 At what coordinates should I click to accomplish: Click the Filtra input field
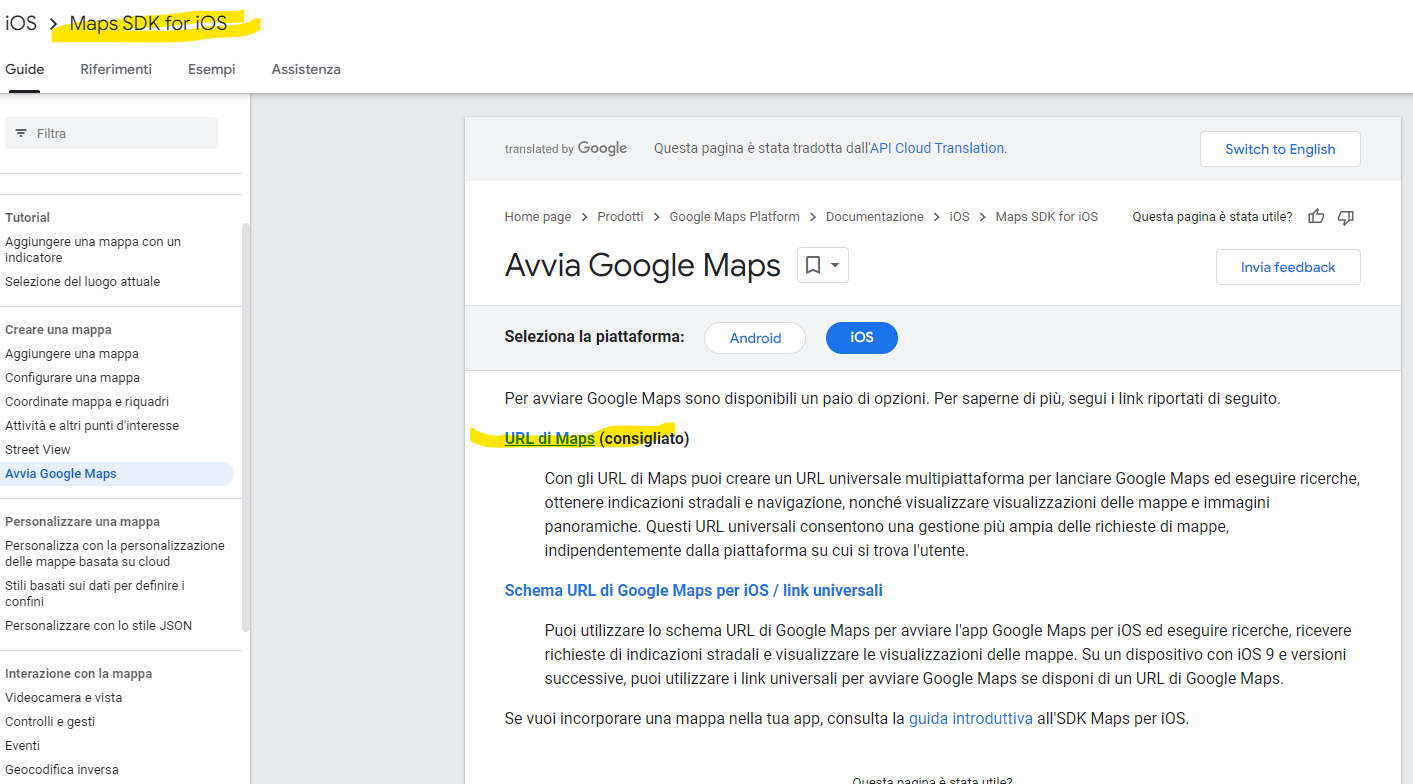[x=111, y=133]
